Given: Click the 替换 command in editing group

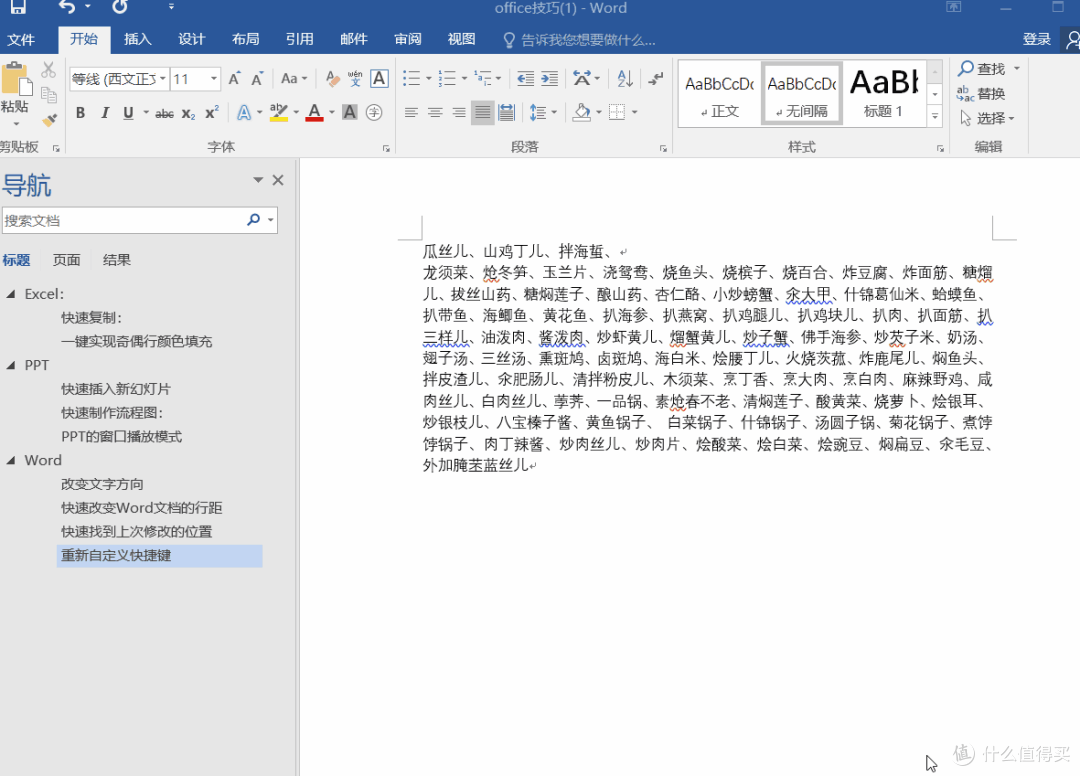Looking at the screenshot, I should click(x=988, y=93).
